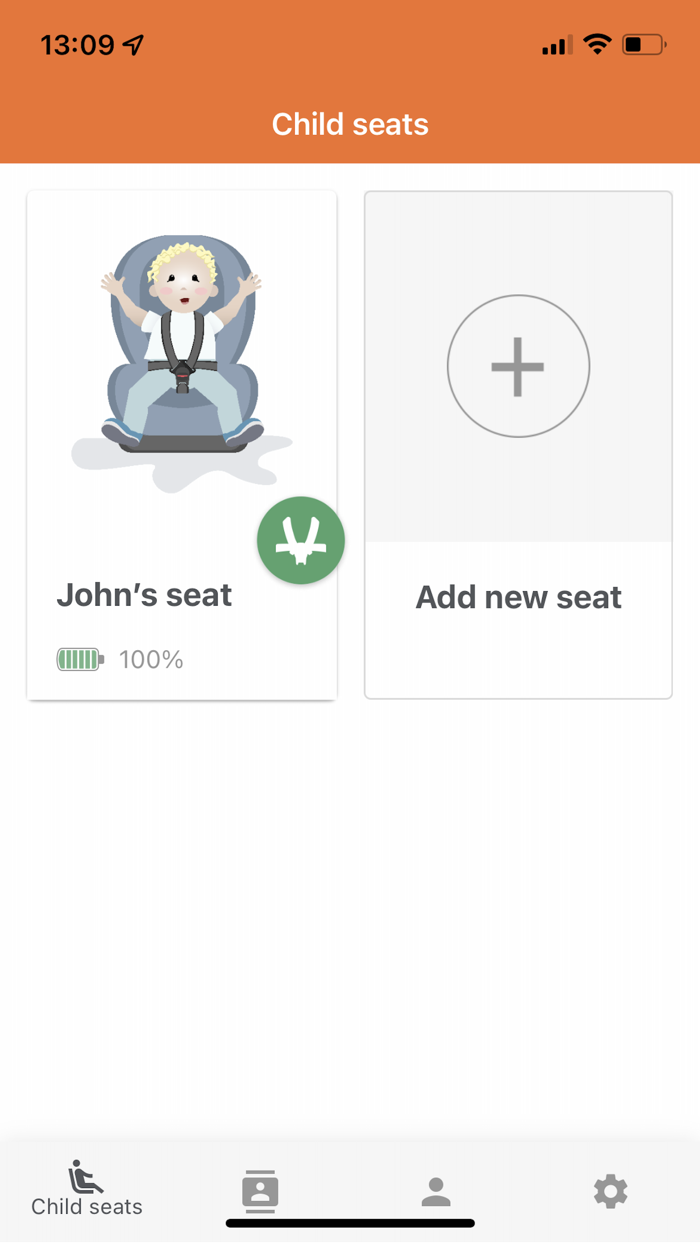Click the Add new seat label
The height and width of the screenshot is (1244, 700).
(518, 597)
